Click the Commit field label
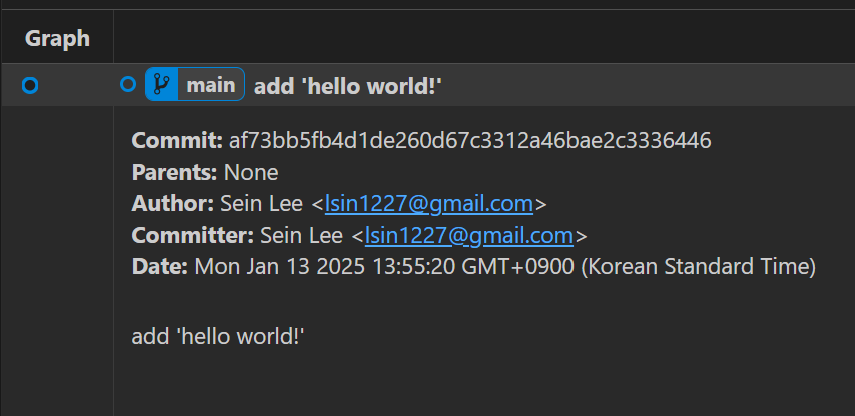The width and height of the screenshot is (855, 416). coord(177,141)
